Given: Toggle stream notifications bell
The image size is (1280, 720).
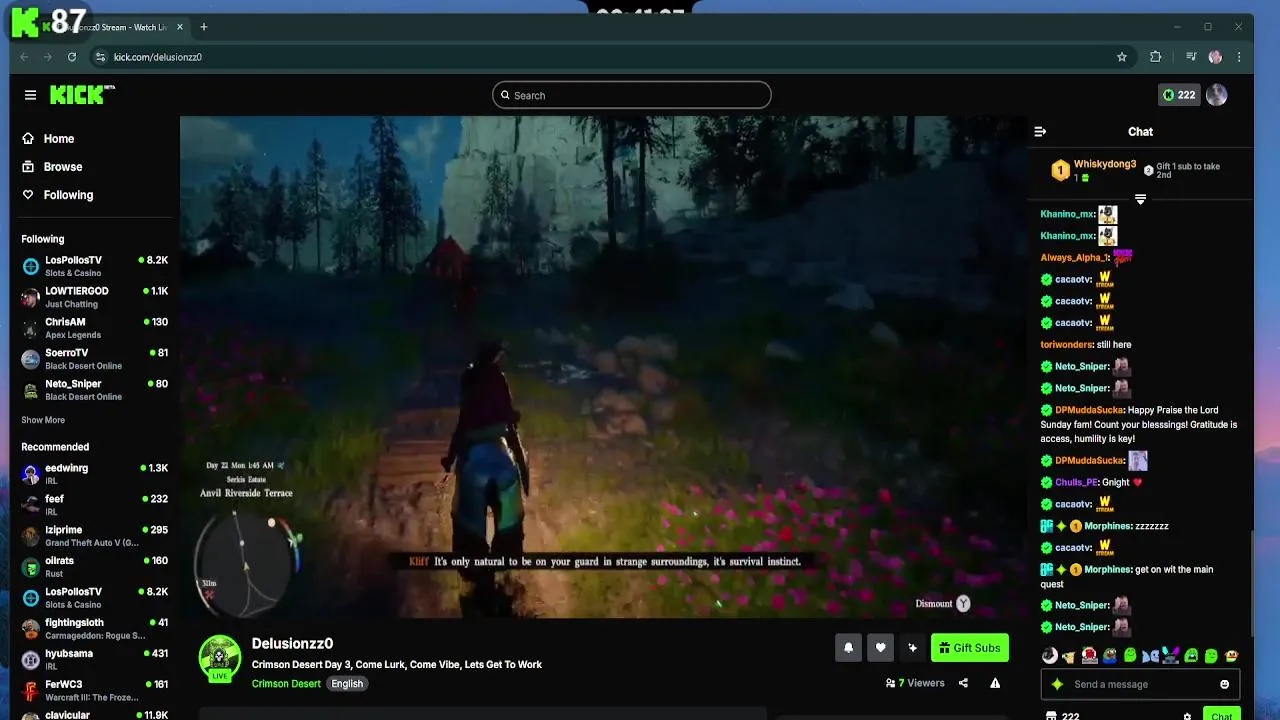Looking at the screenshot, I should click(848, 648).
